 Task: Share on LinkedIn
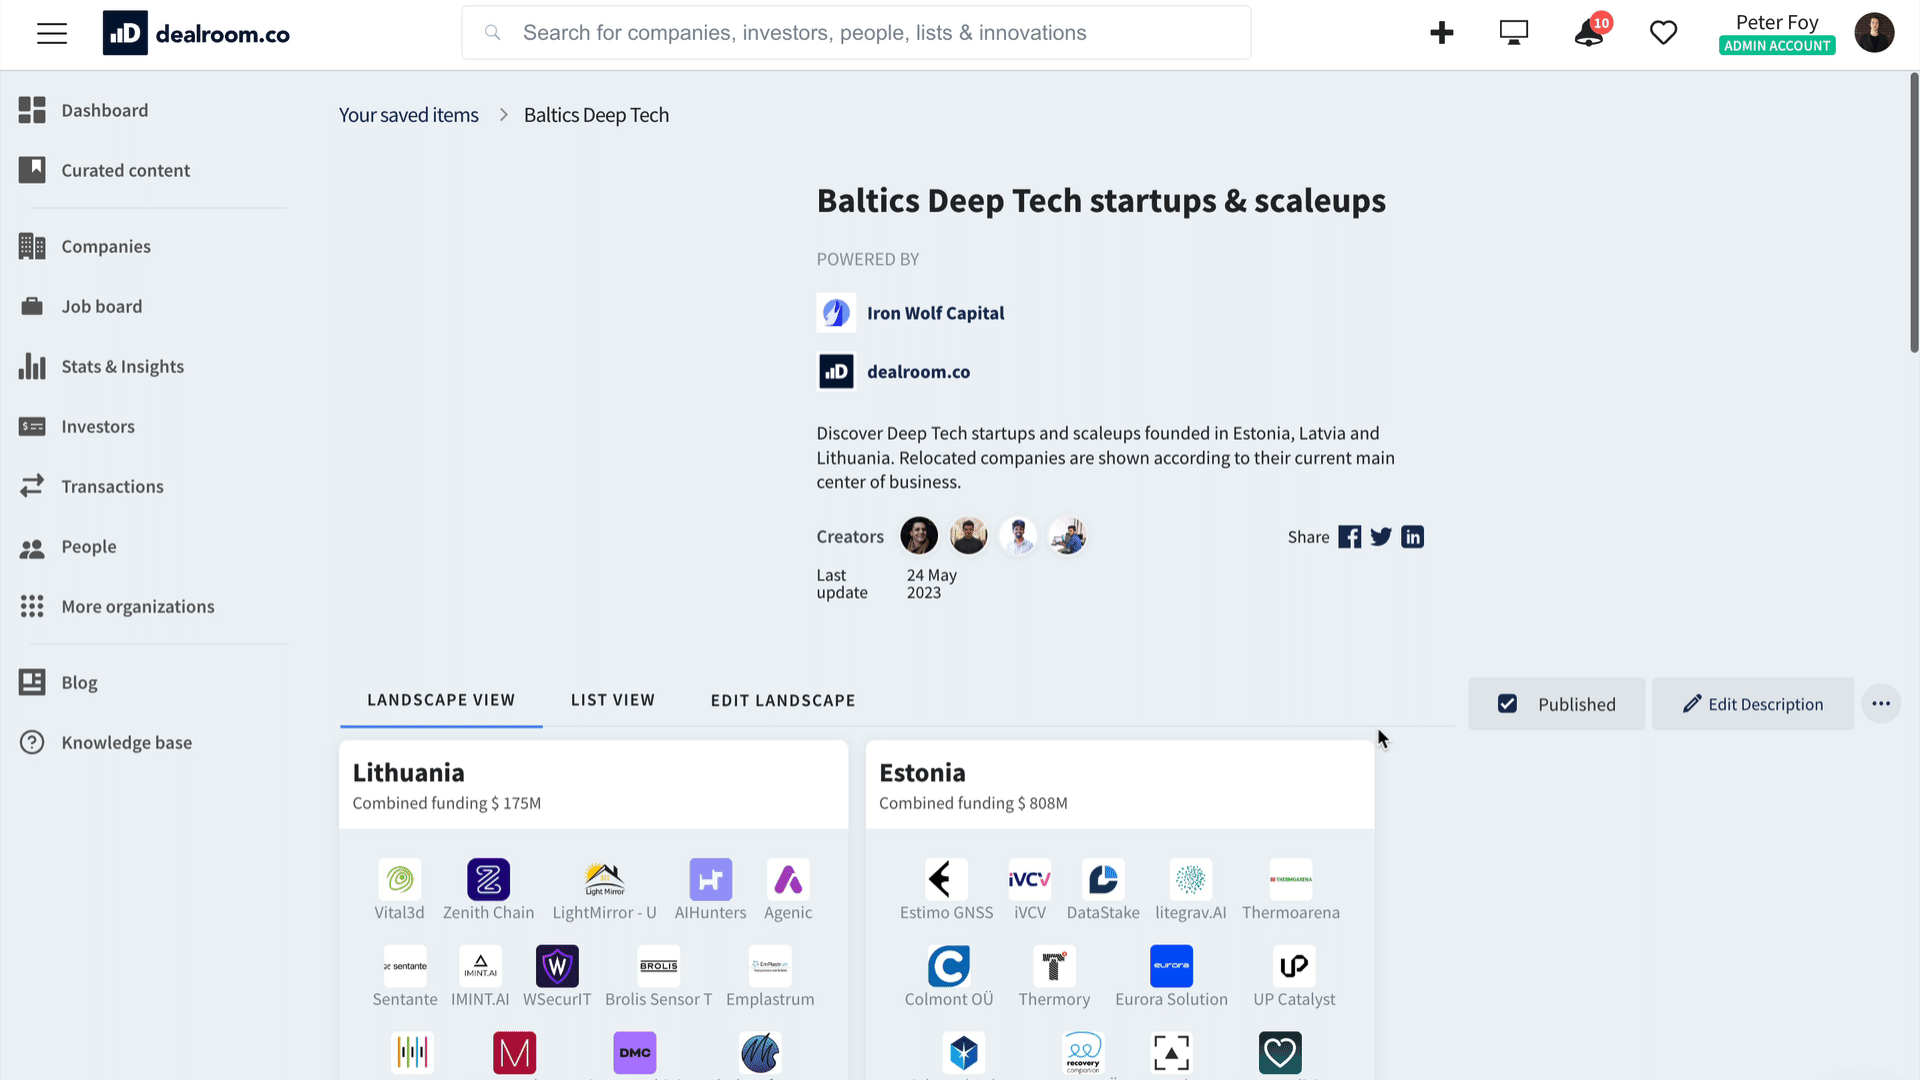click(1412, 537)
